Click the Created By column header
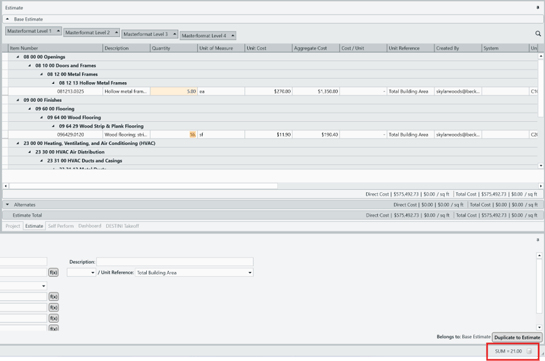The height and width of the screenshot is (361, 545). [458, 48]
